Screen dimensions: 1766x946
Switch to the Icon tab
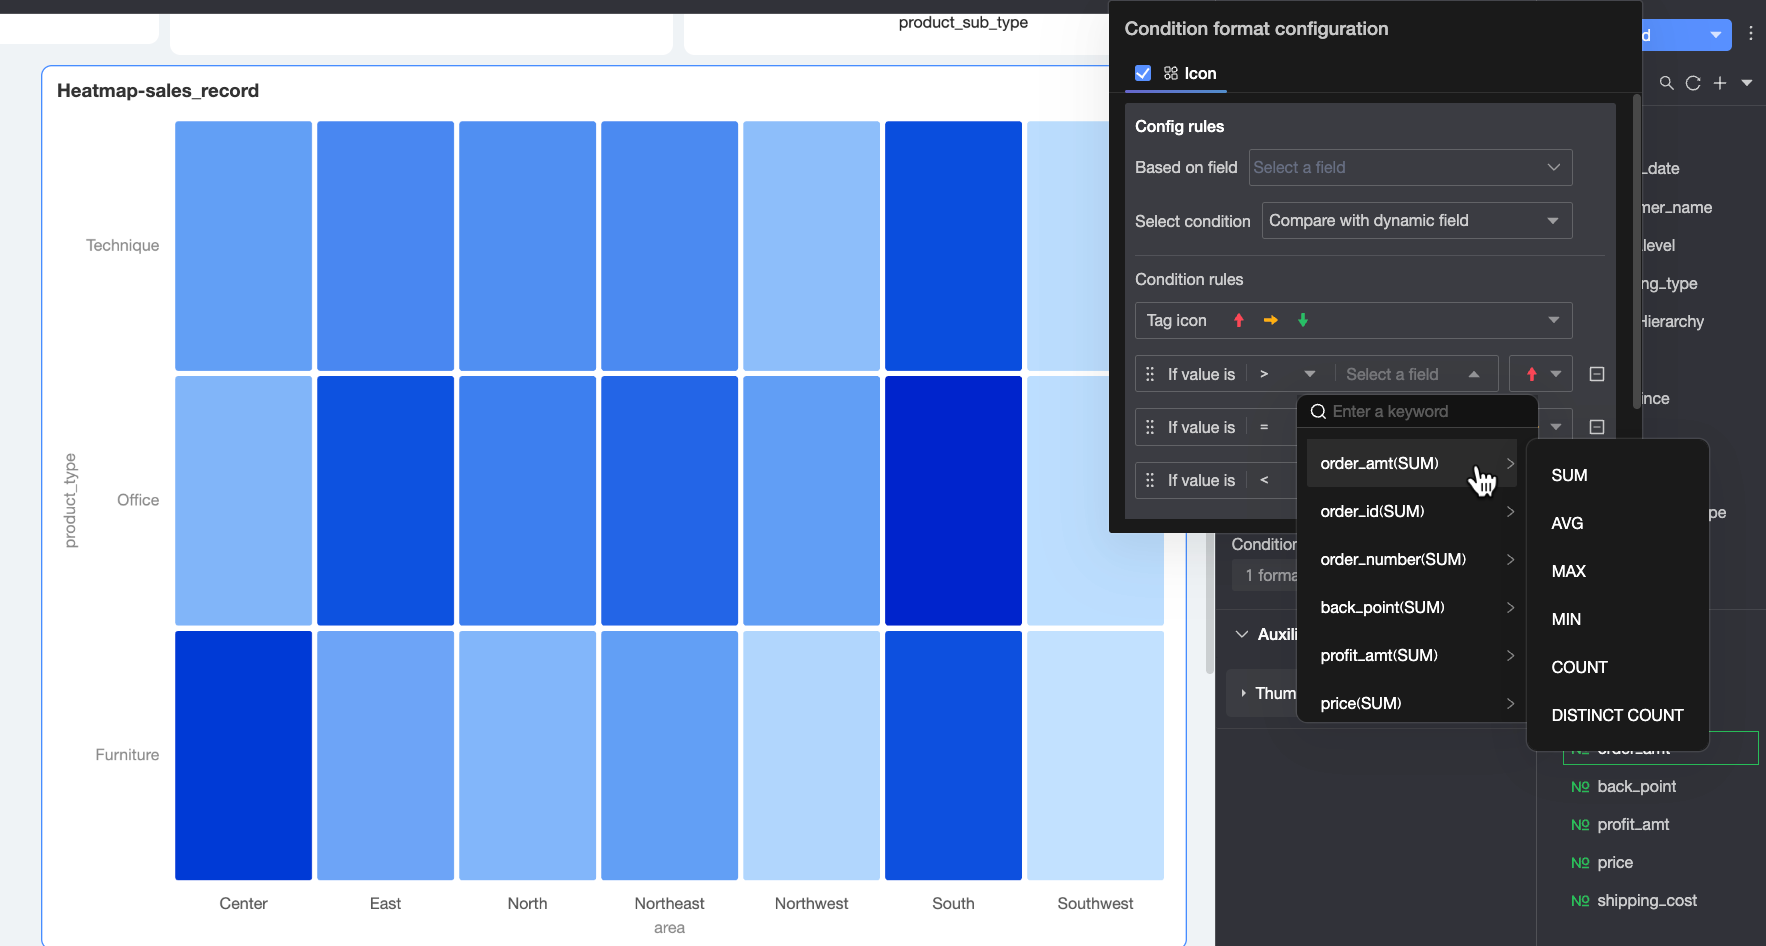1190,73
